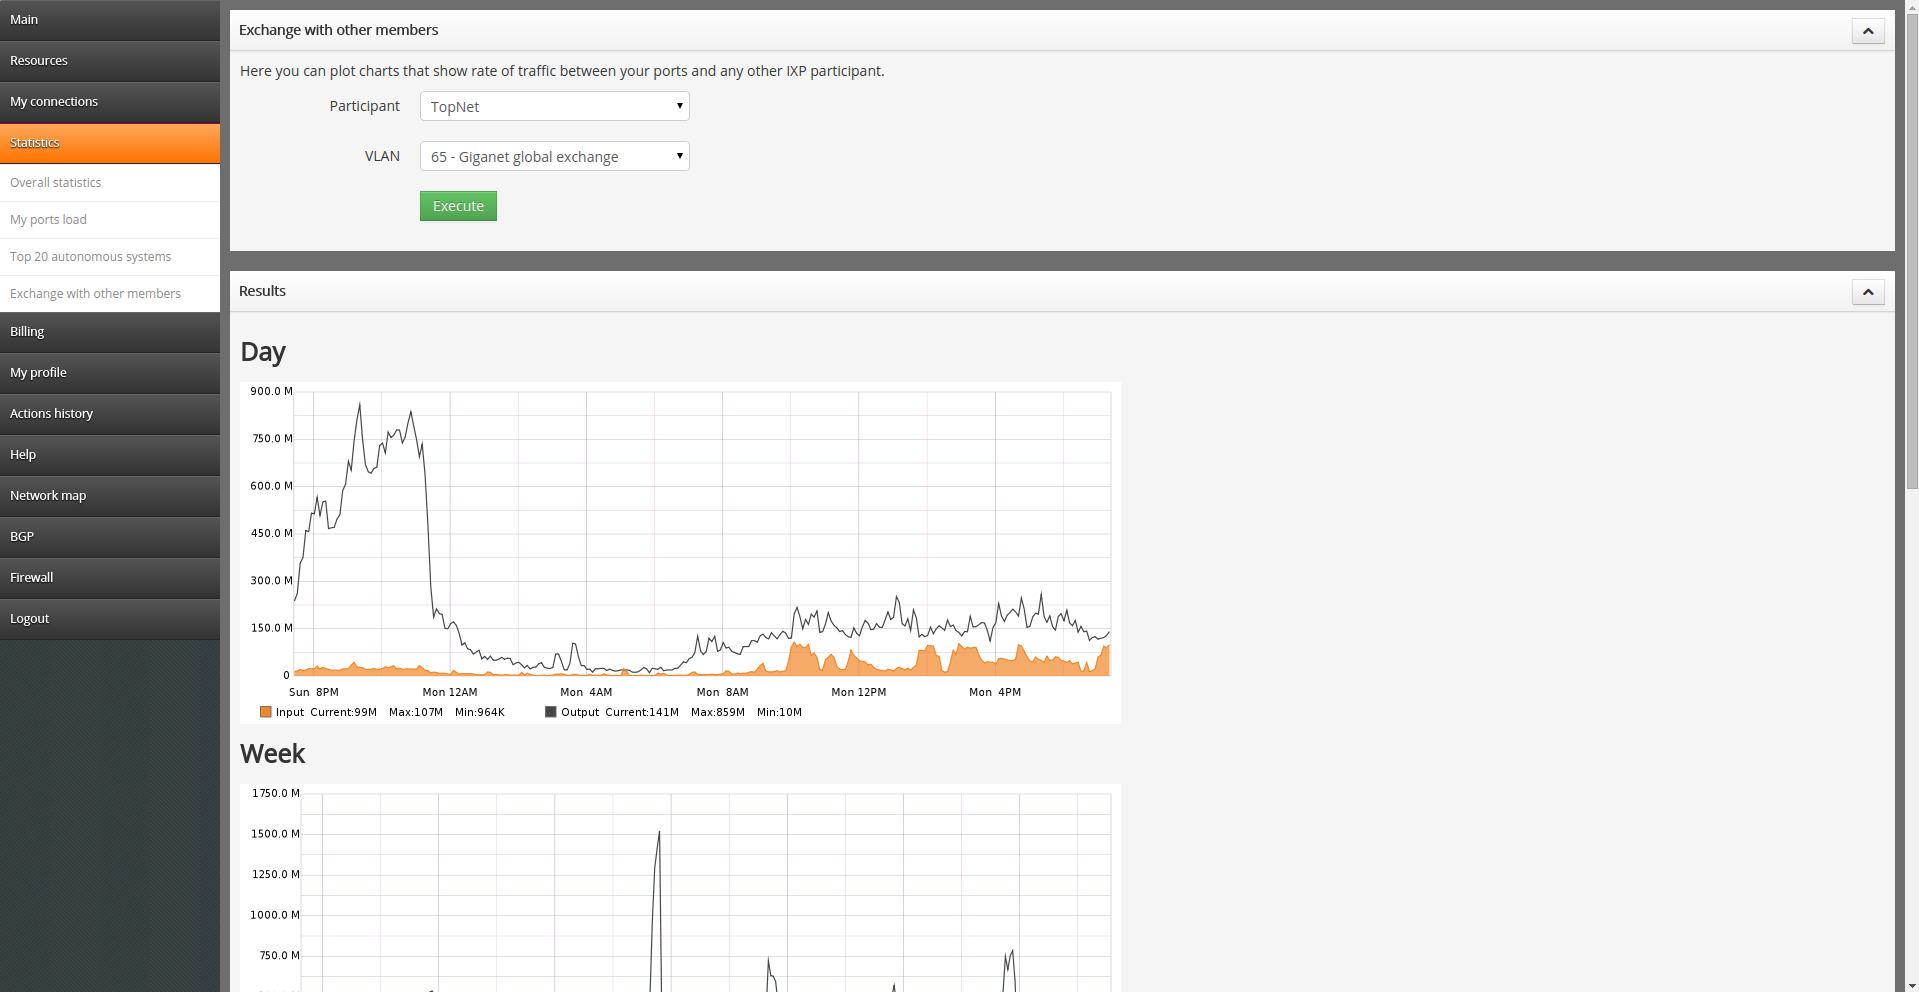Open Exchange with other members page
The image size is (1919, 992).
(110, 294)
